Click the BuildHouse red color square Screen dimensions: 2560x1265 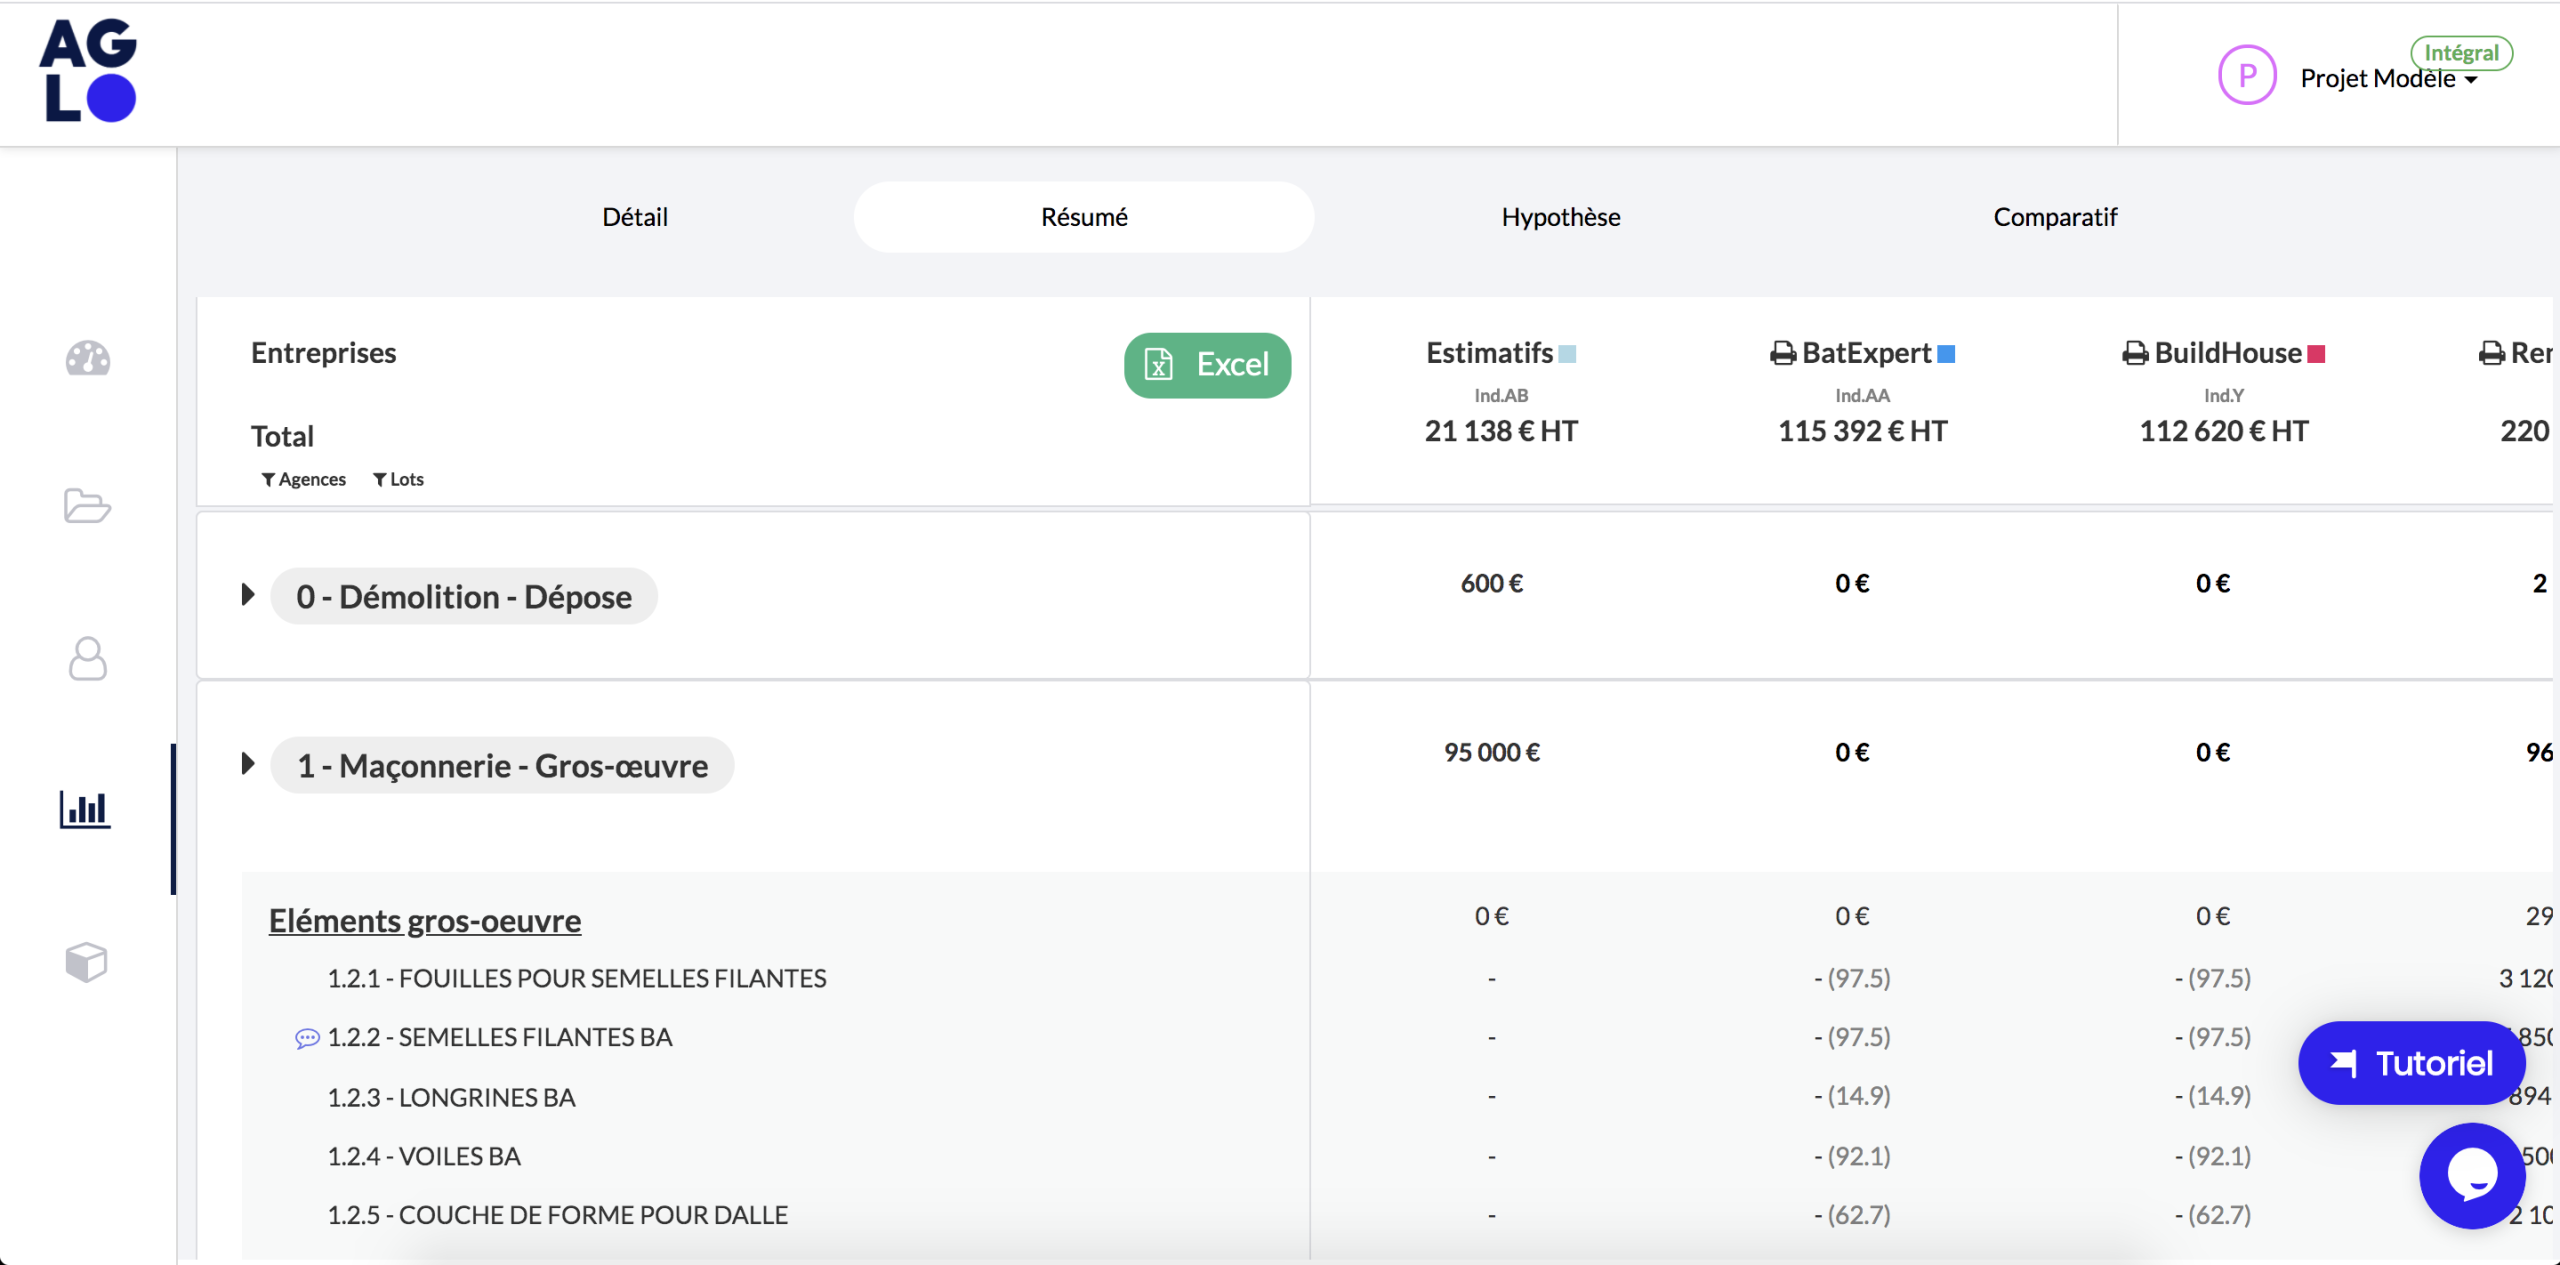(x=2316, y=354)
